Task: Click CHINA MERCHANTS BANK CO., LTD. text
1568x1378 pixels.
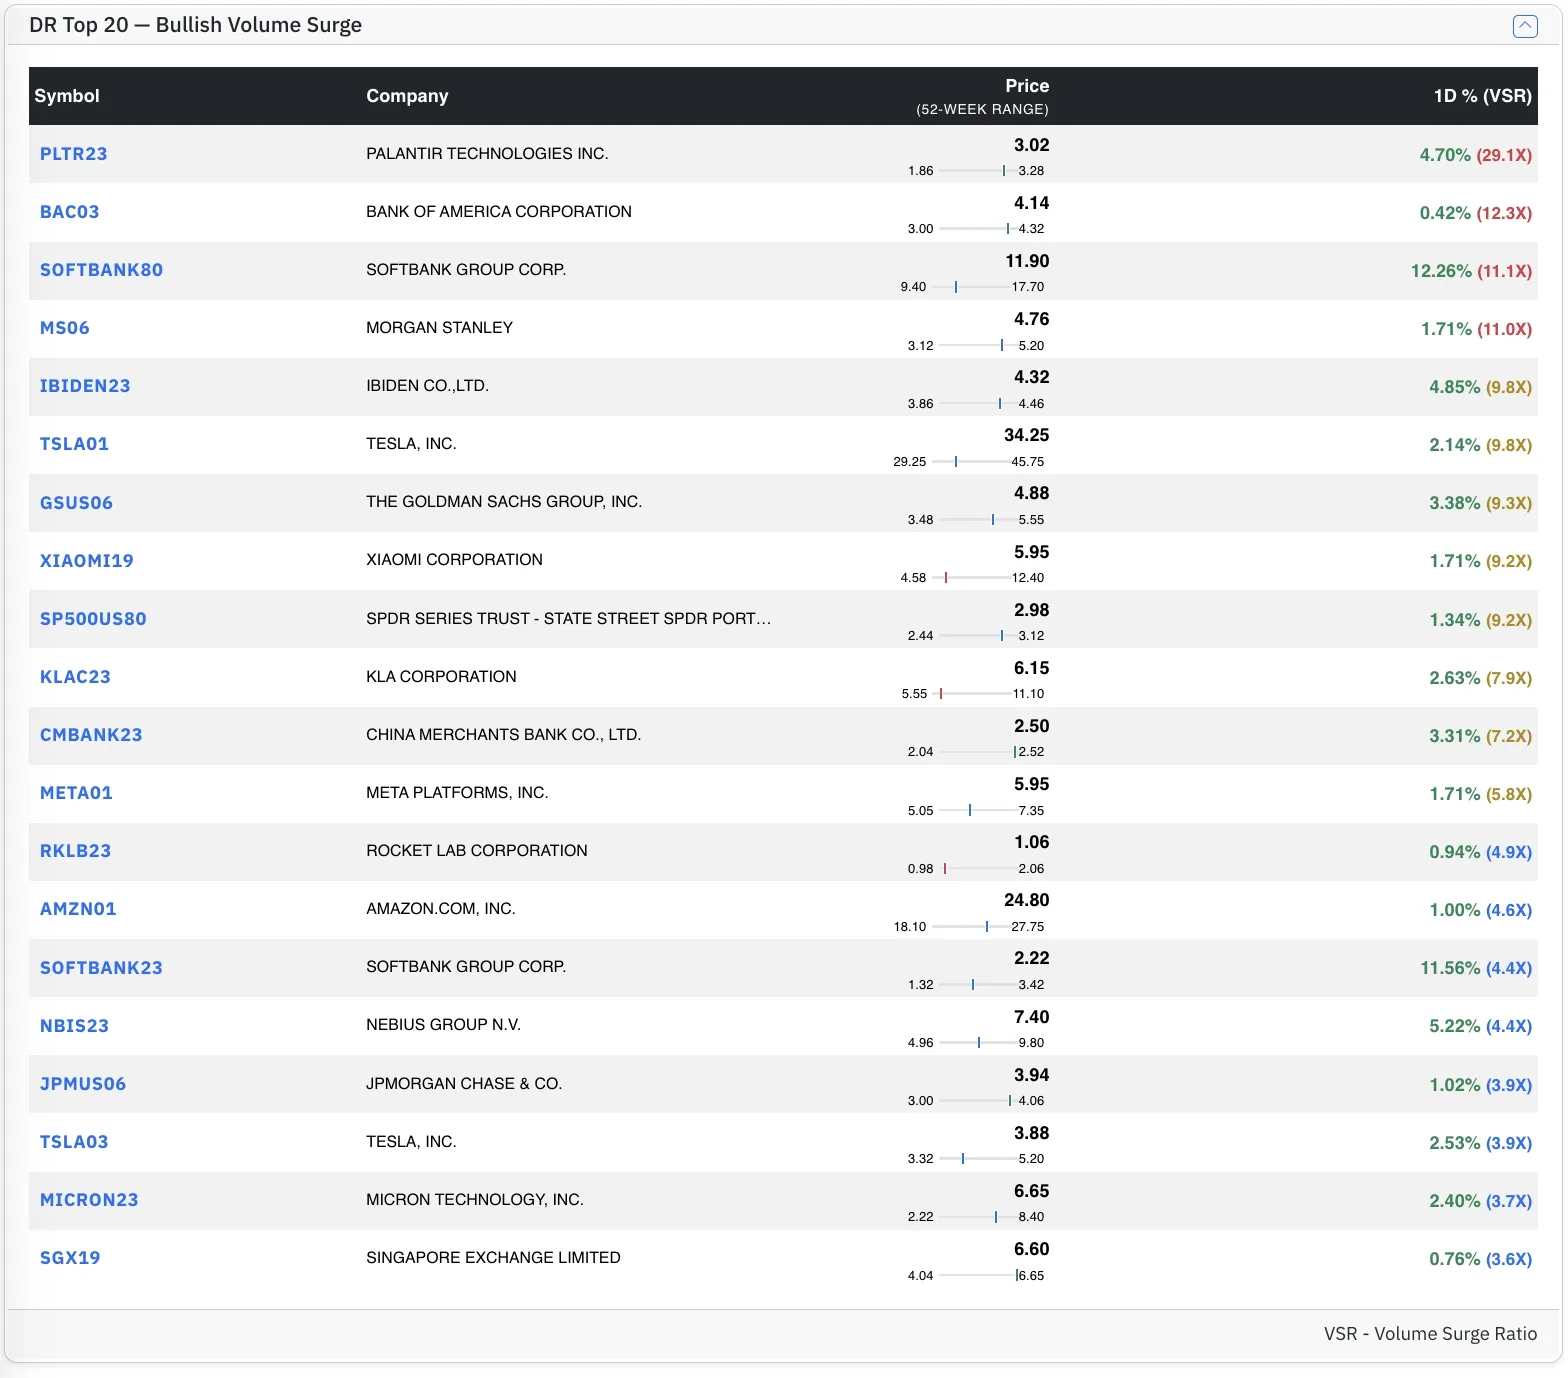Action: click(503, 735)
